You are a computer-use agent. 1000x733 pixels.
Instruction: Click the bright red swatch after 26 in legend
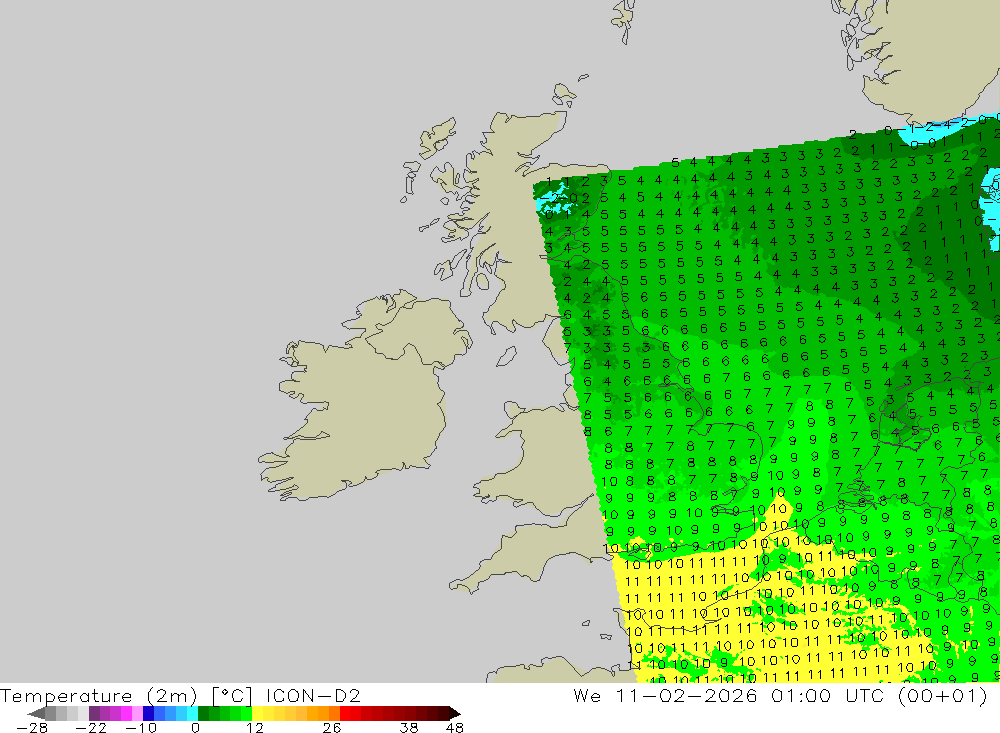345,713
